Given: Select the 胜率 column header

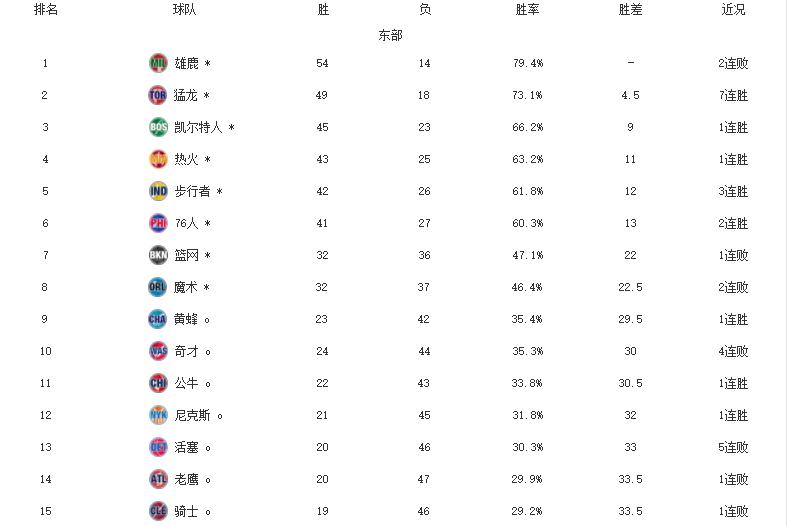Looking at the screenshot, I should point(528,10).
